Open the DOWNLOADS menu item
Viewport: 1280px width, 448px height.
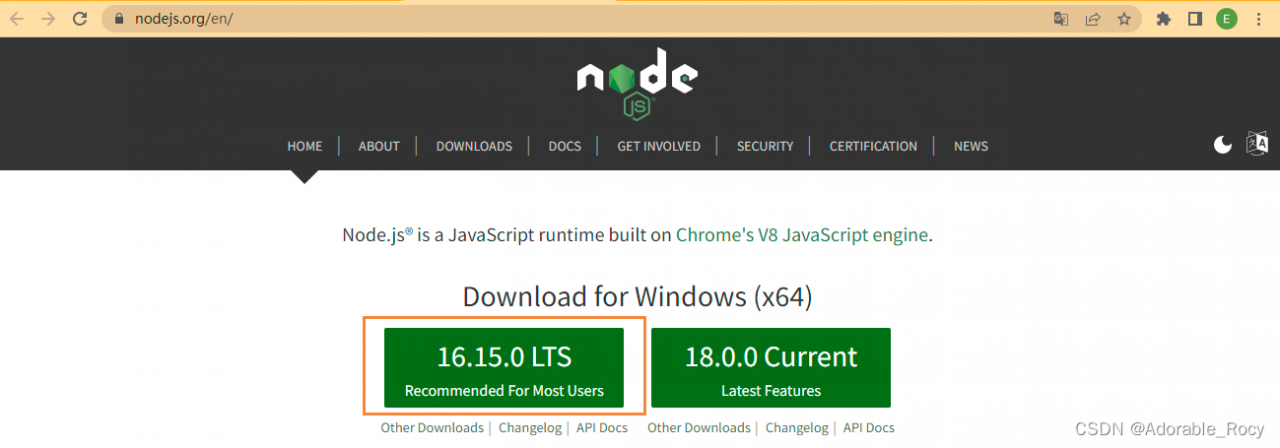click(x=474, y=146)
